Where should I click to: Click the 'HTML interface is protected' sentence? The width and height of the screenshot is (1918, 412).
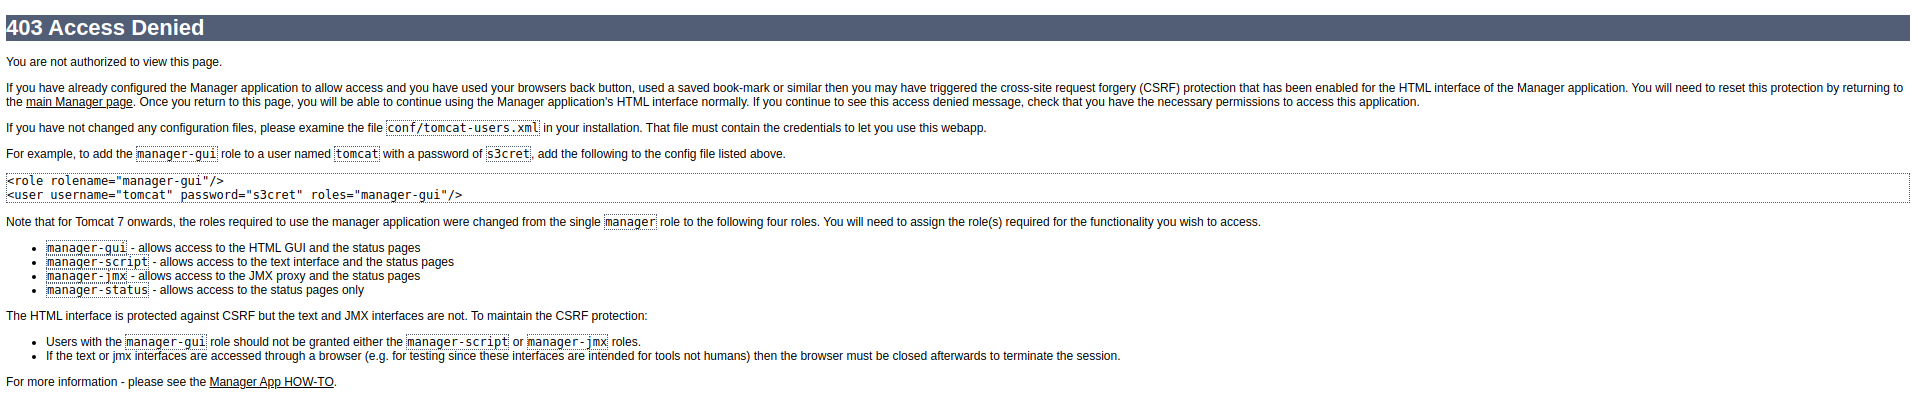326,316
